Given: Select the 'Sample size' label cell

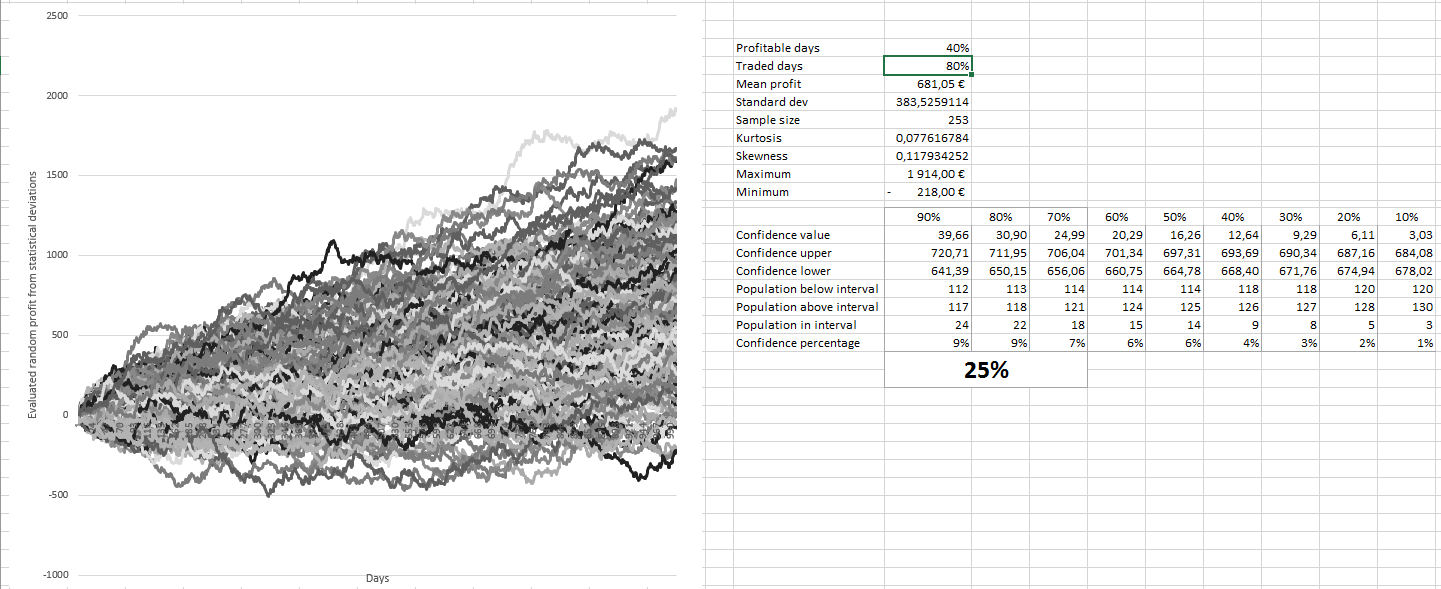Looking at the screenshot, I should click(x=808, y=120).
